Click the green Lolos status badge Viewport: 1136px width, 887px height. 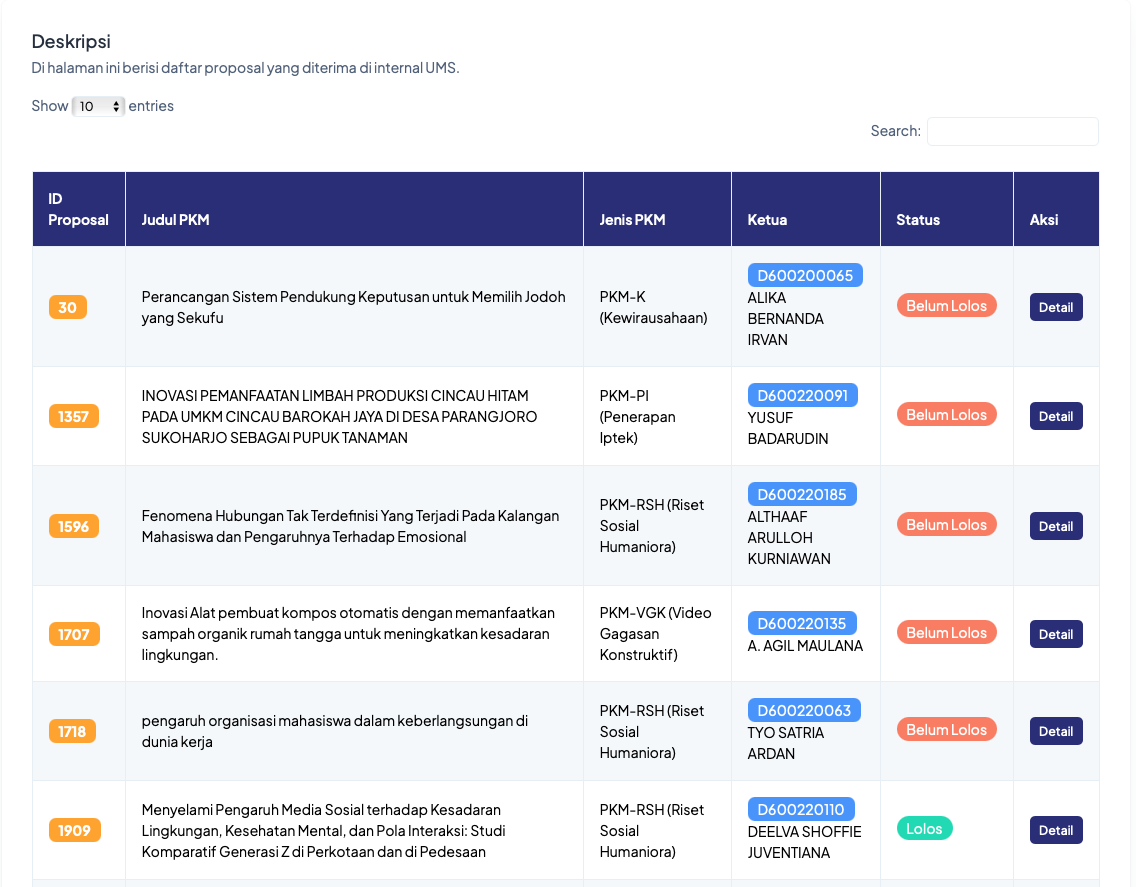924,828
